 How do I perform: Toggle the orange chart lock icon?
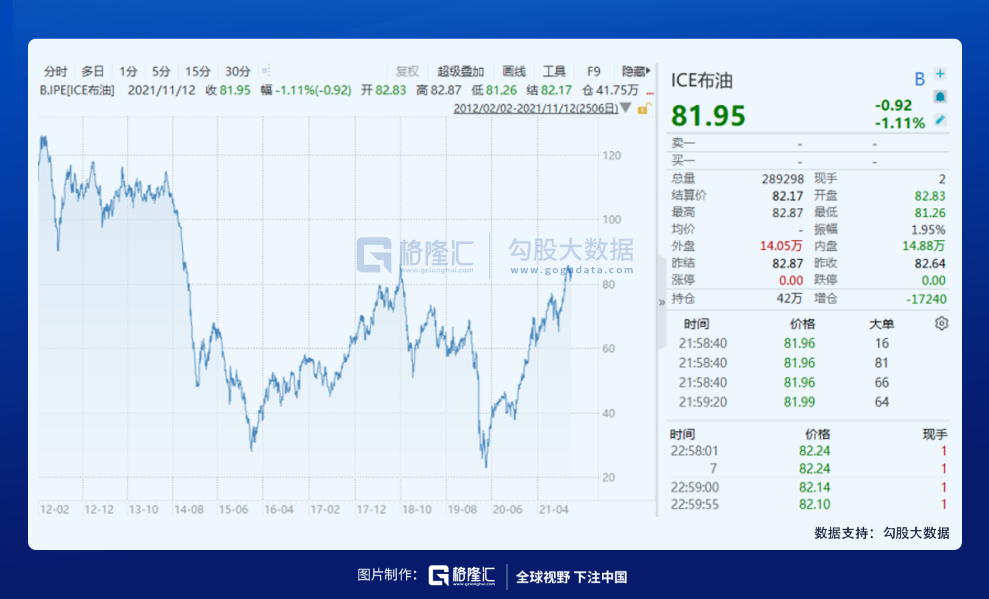[643, 108]
